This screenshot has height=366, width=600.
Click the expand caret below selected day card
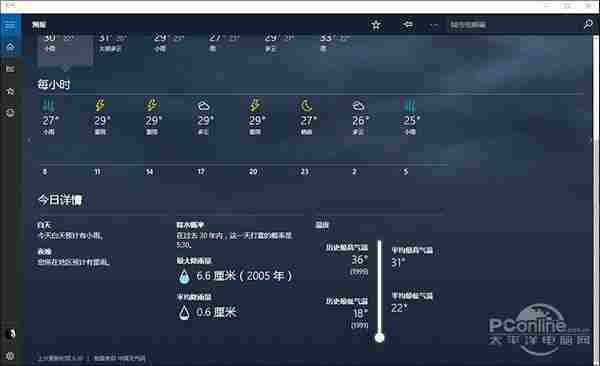coord(65,68)
